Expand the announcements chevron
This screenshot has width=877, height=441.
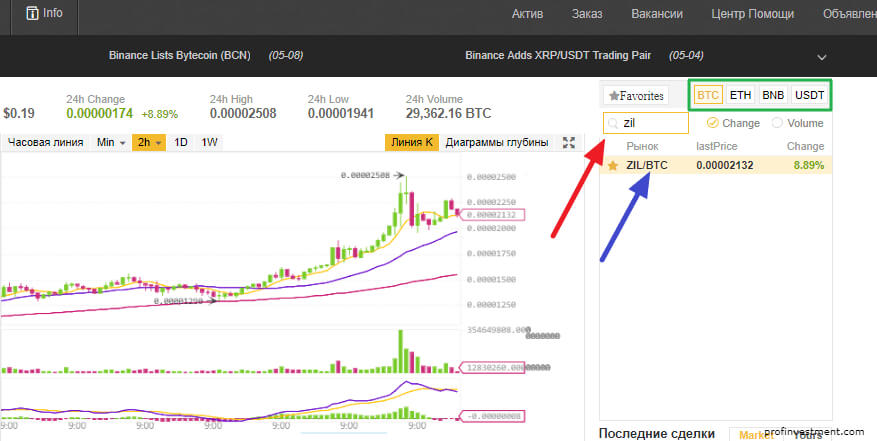pyautogui.click(x=822, y=57)
